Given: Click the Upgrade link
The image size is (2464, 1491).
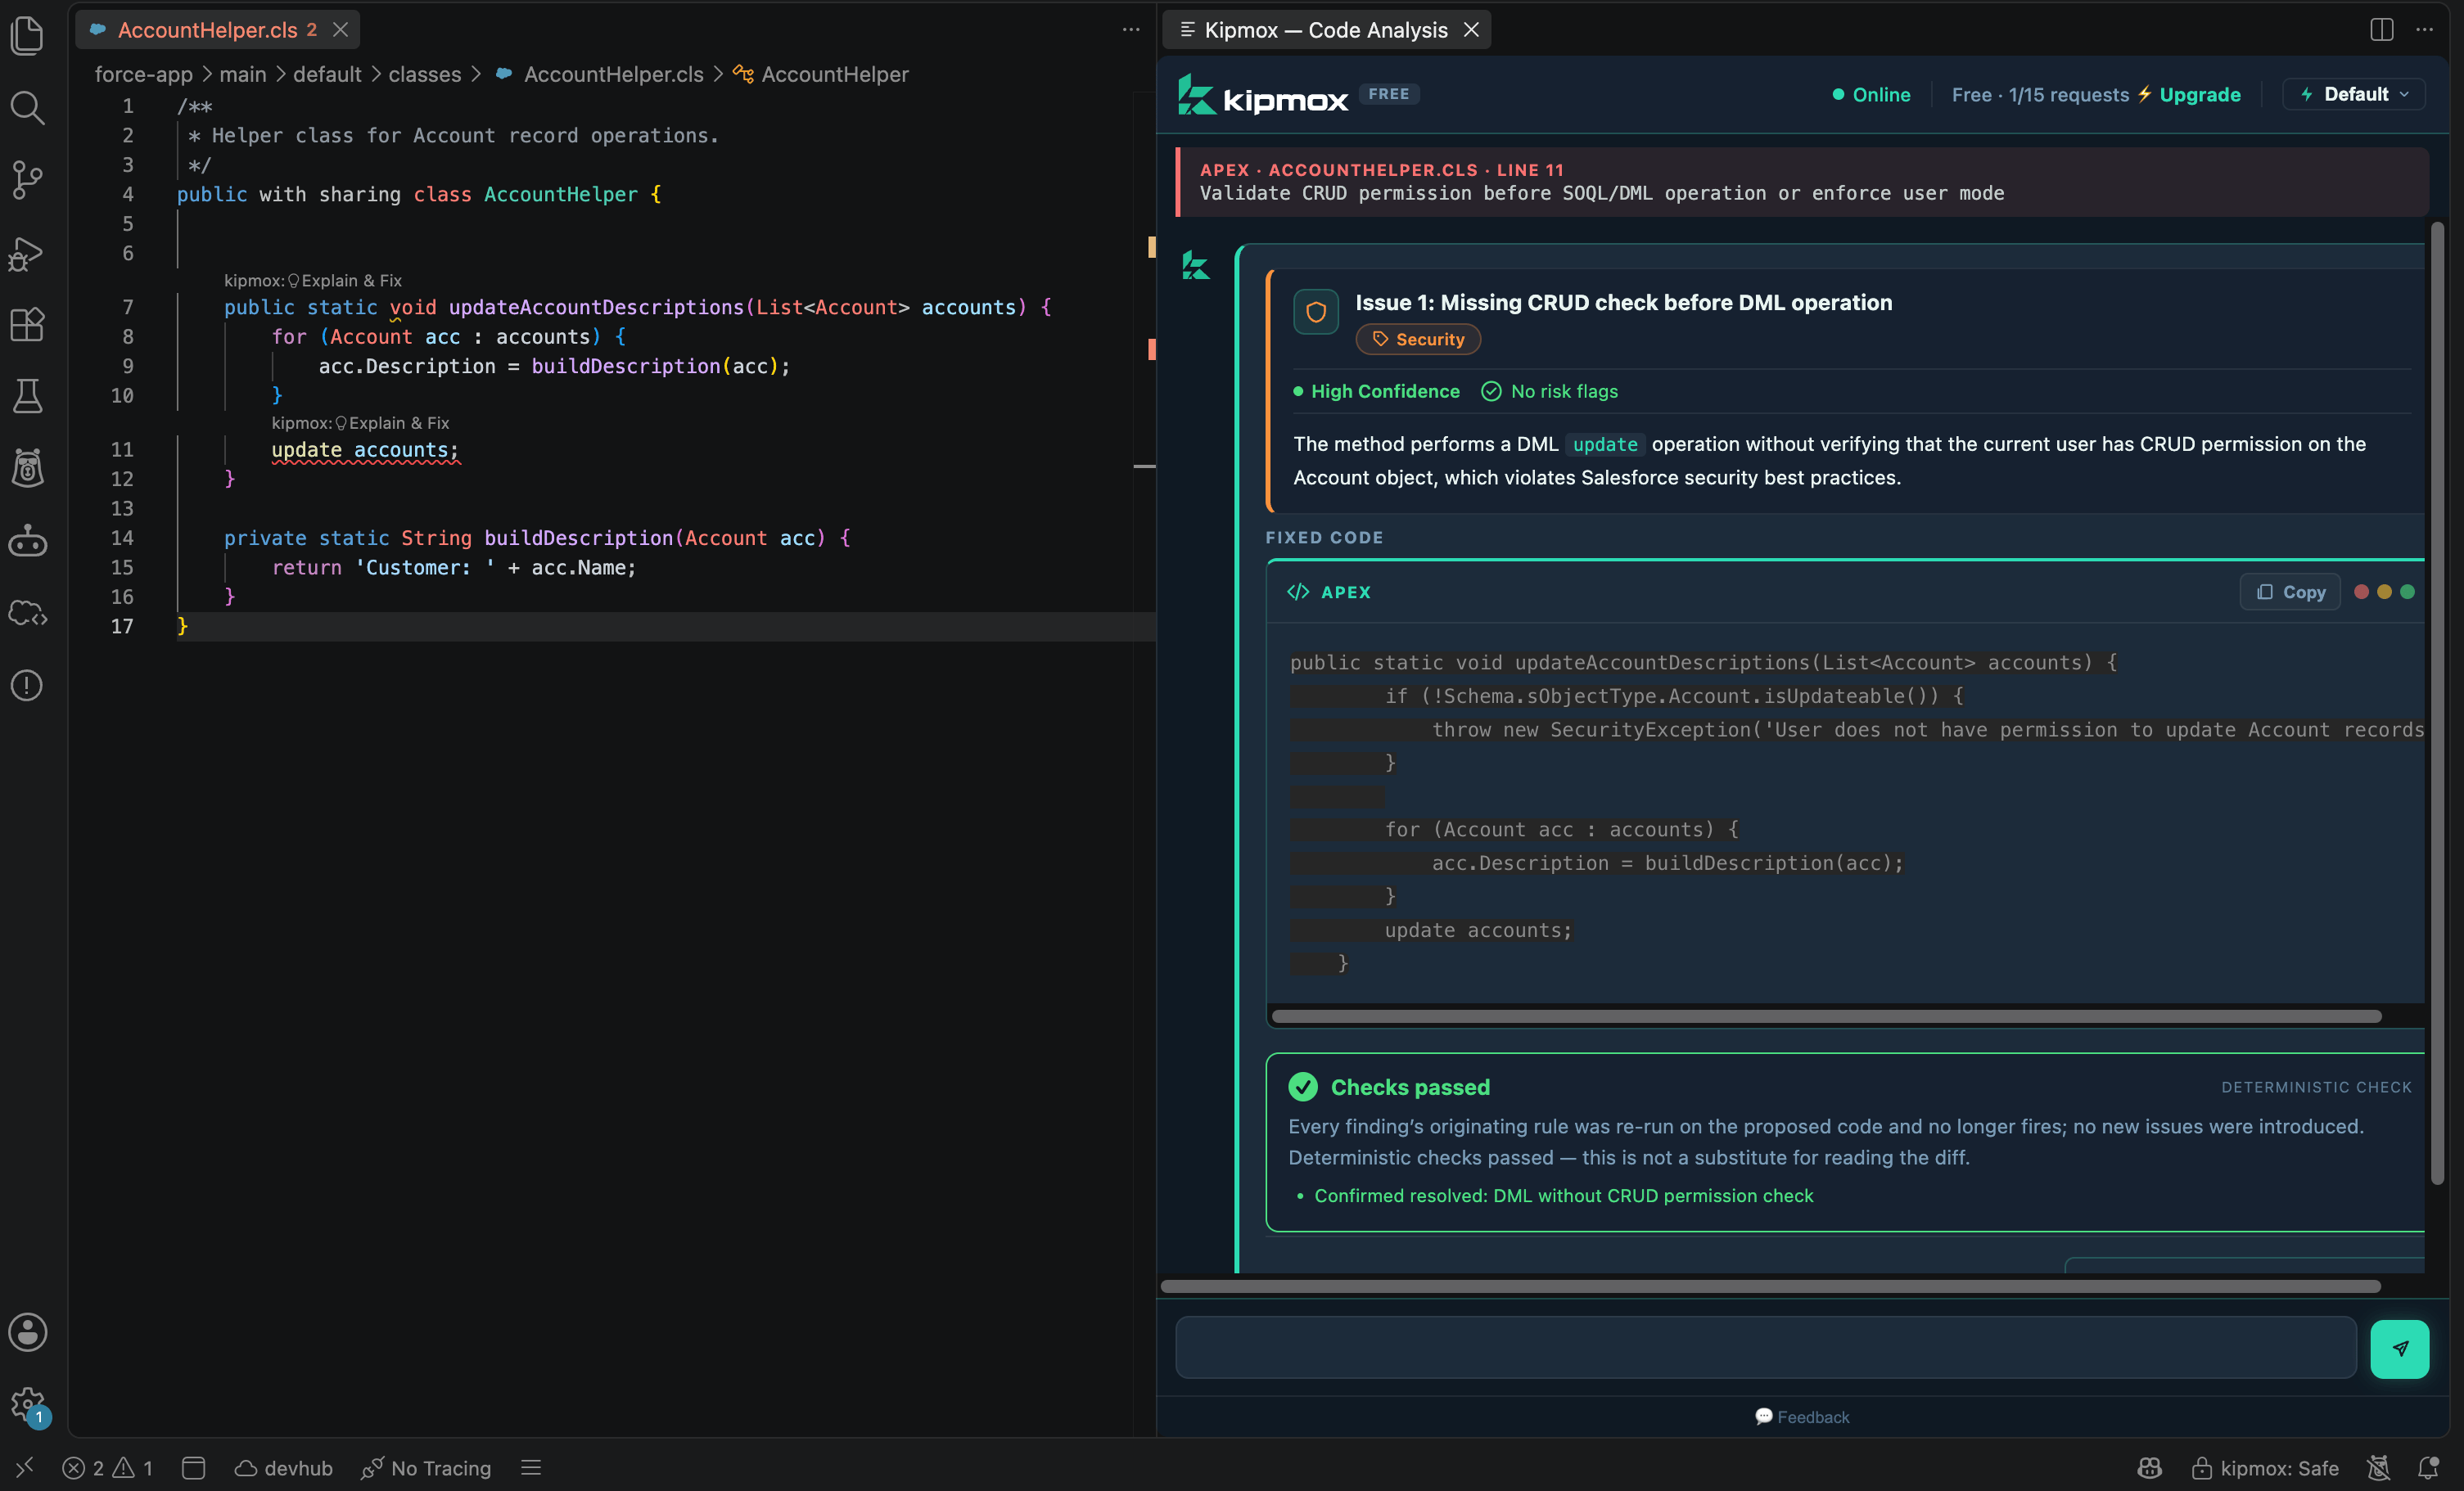Looking at the screenshot, I should (x=2199, y=94).
